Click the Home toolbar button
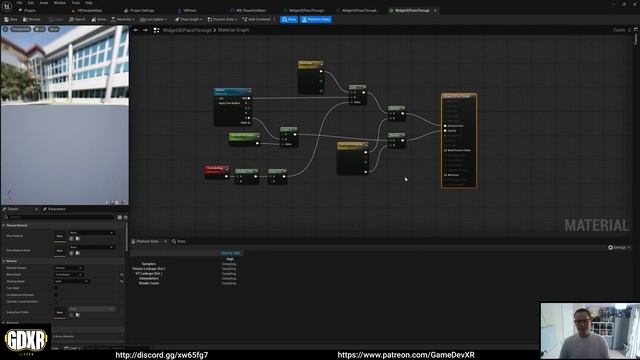640x360 pixels. pyautogui.click(x=99, y=19)
